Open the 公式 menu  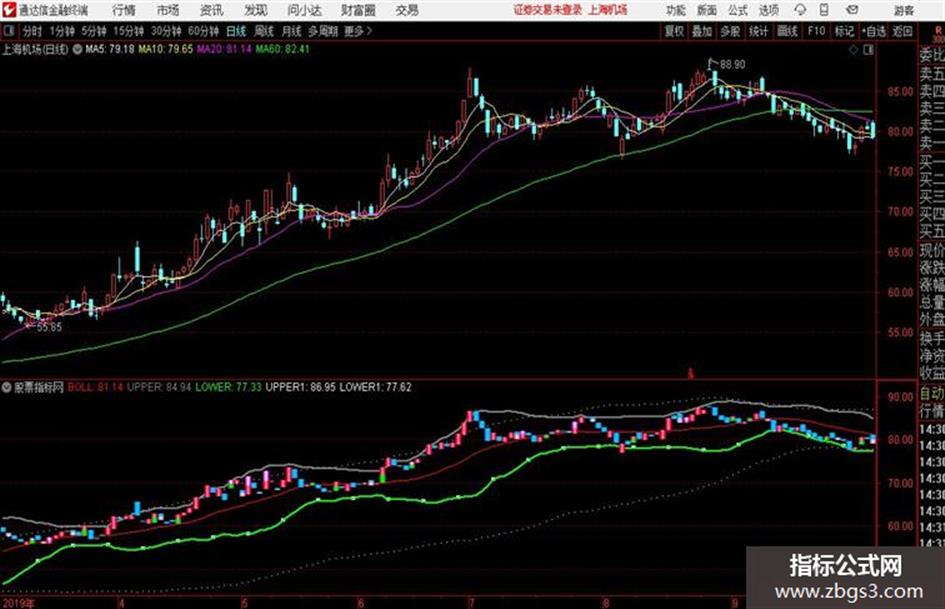(738, 10)
